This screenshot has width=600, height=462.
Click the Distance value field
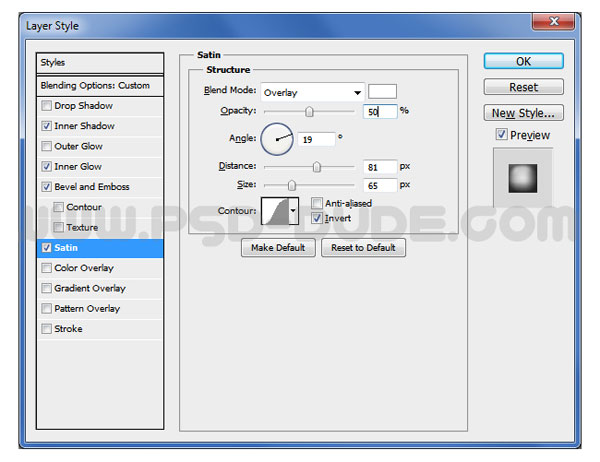click(380, 167)
